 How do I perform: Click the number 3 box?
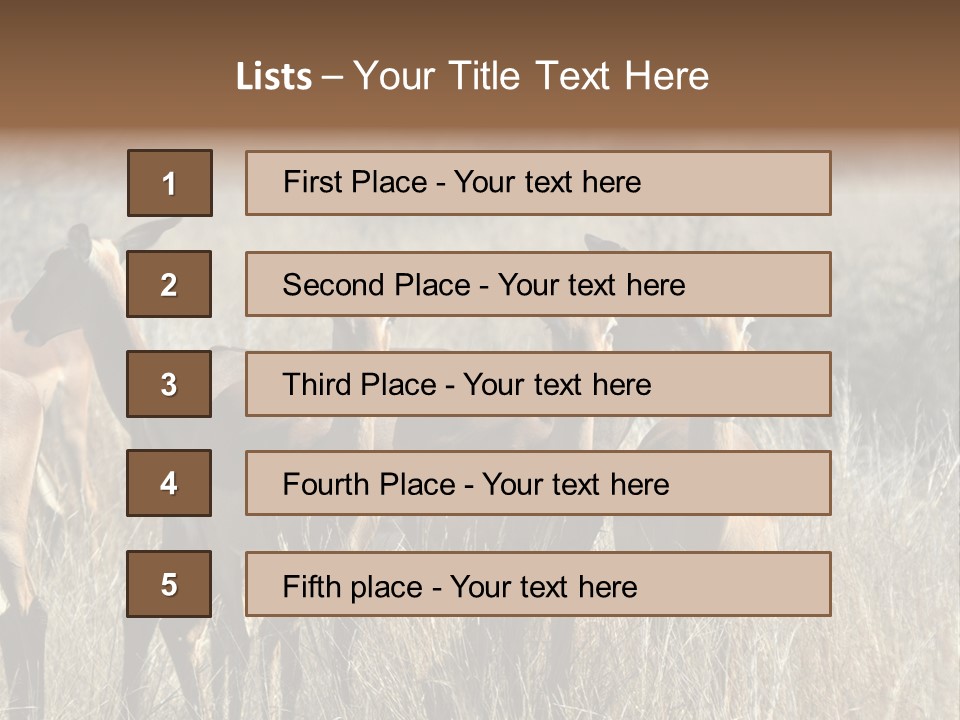point(169,384)
